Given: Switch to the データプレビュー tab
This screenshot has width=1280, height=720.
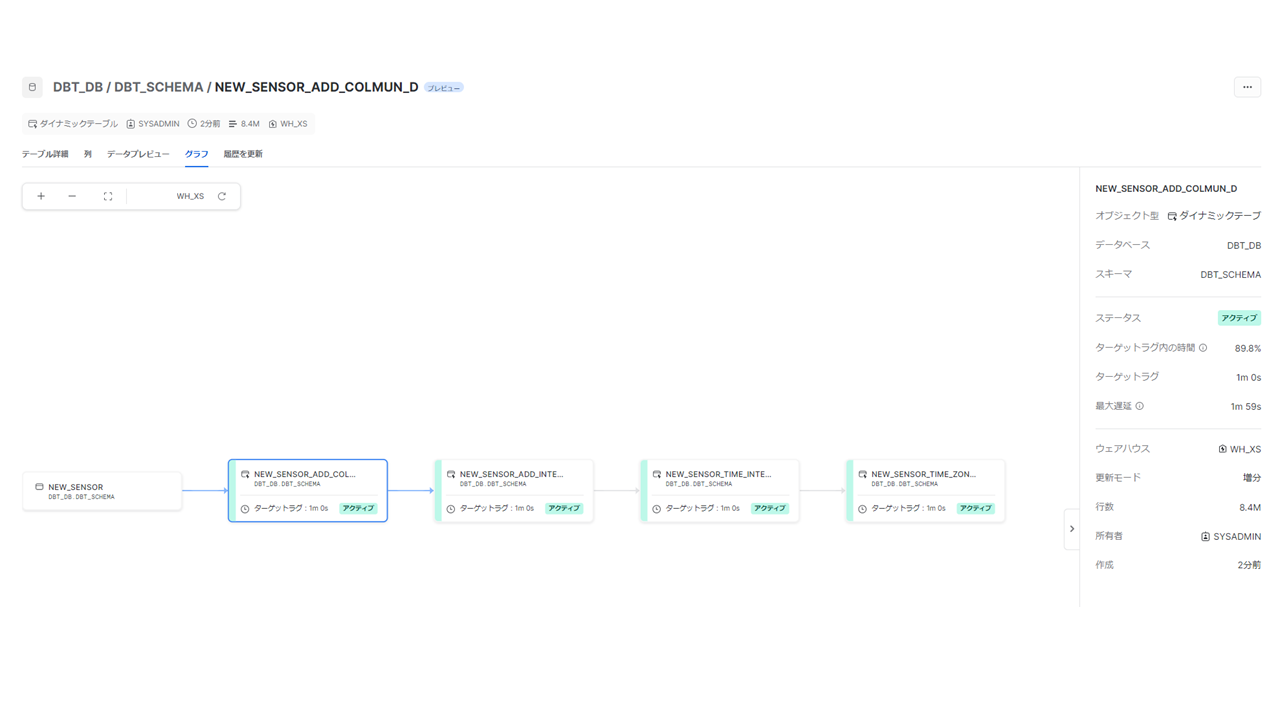Looking at the screenshot, I should (x=138, y=154).
